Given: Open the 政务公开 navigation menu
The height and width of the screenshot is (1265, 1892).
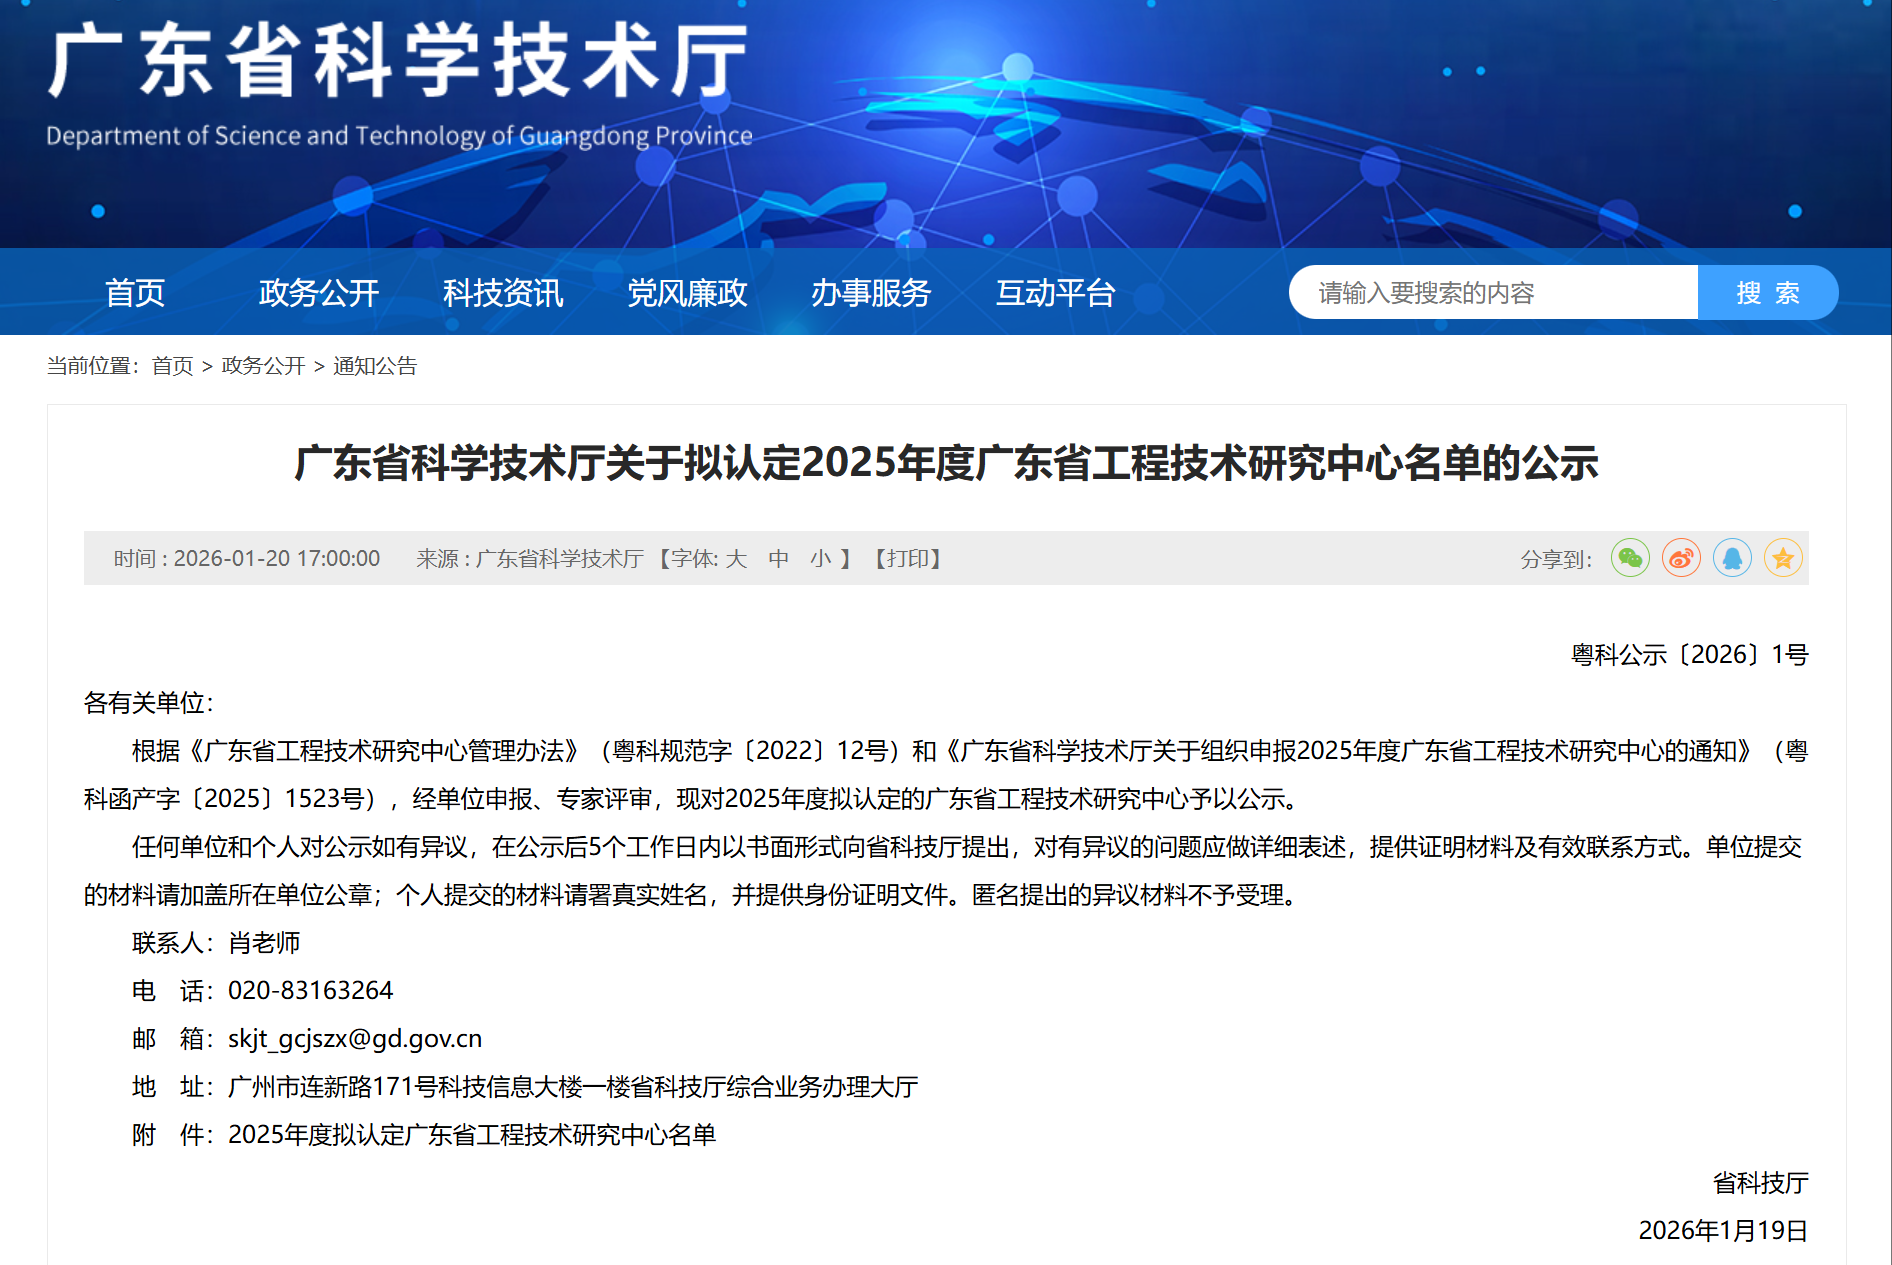Looking at the screenshot, I should pyautogui.click(x=318, y=292).
